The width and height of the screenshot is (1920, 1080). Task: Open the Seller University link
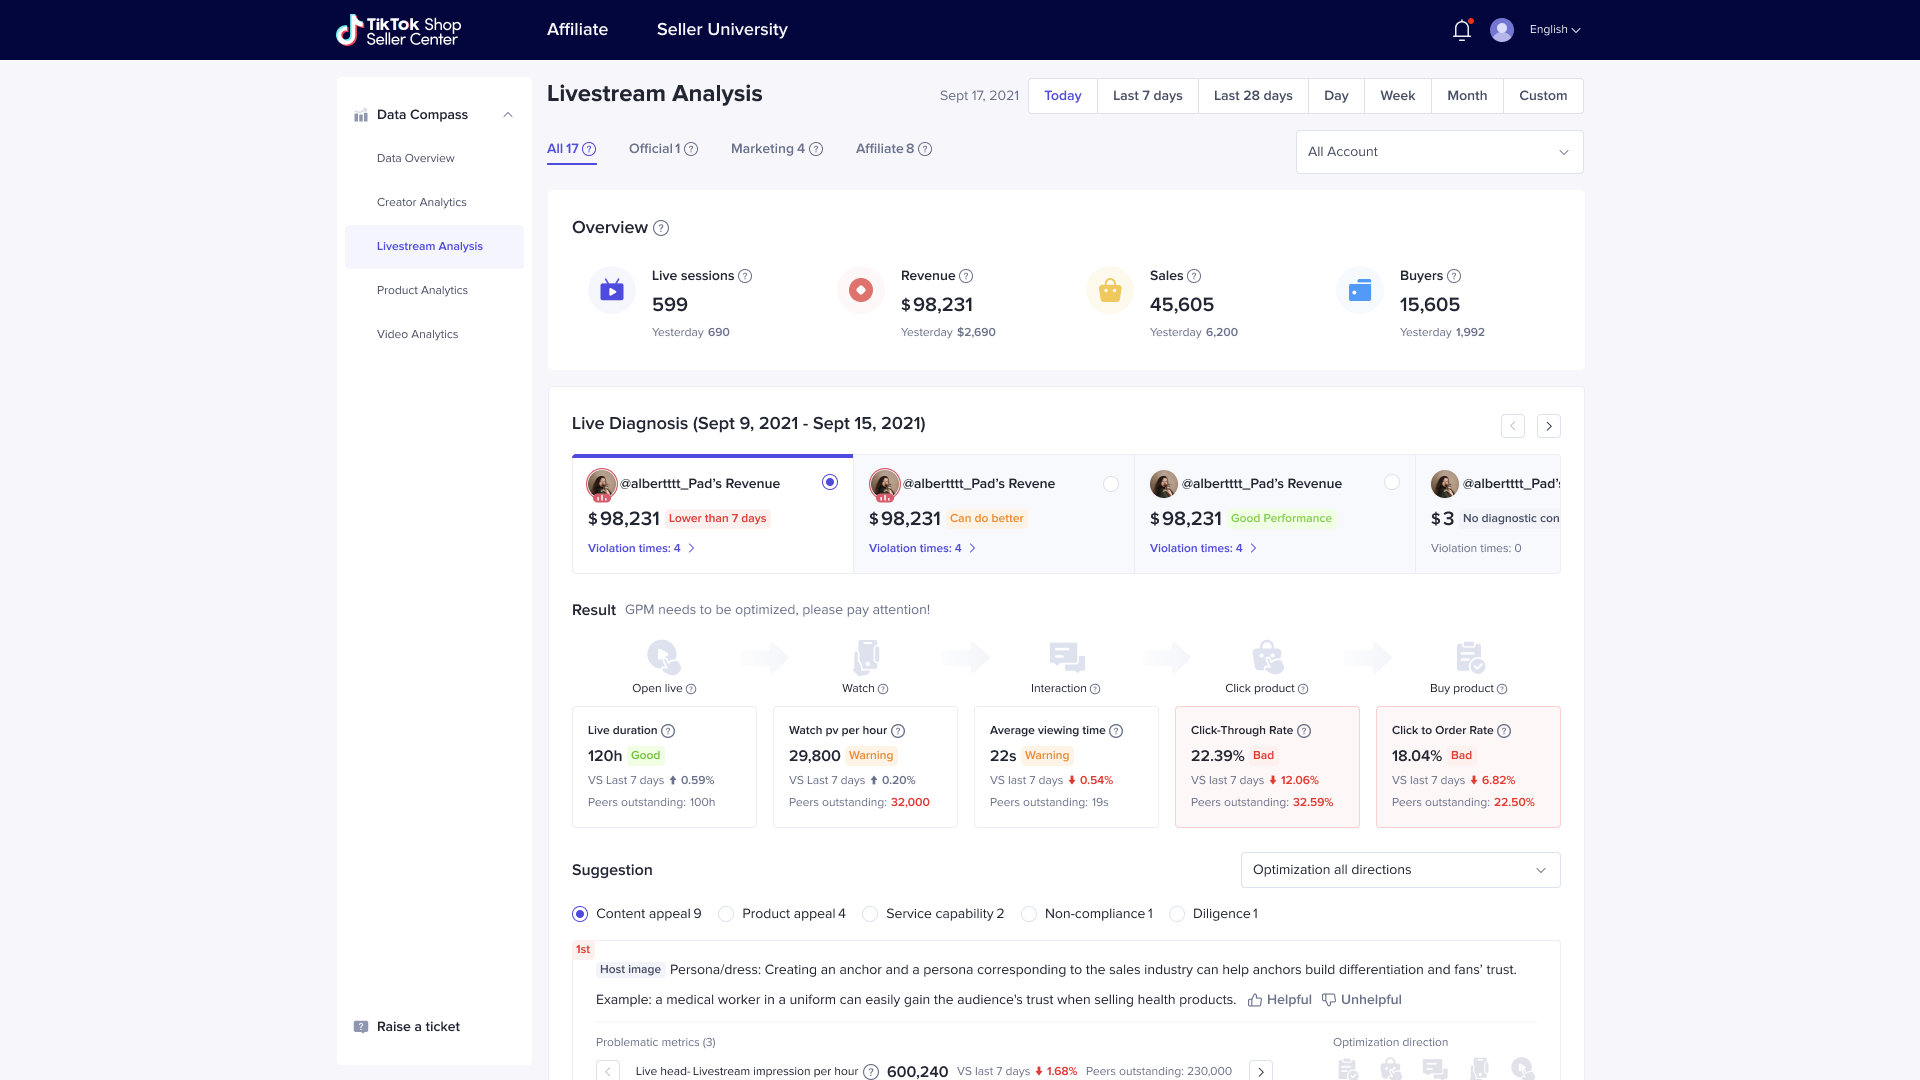tap(722, 30)
